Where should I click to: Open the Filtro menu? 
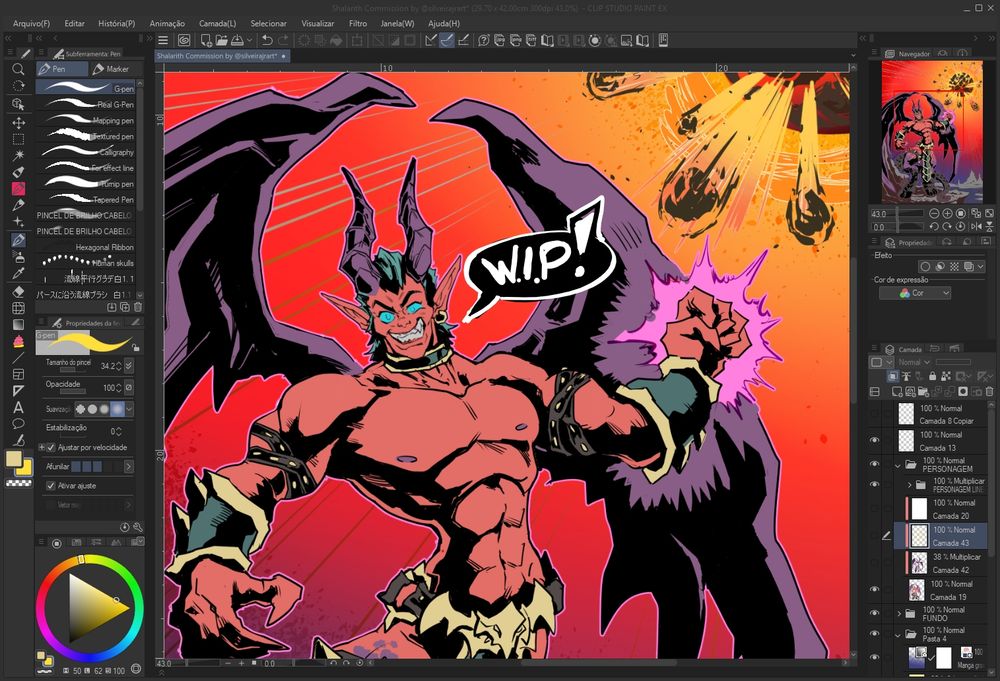[x=357, y=22]
